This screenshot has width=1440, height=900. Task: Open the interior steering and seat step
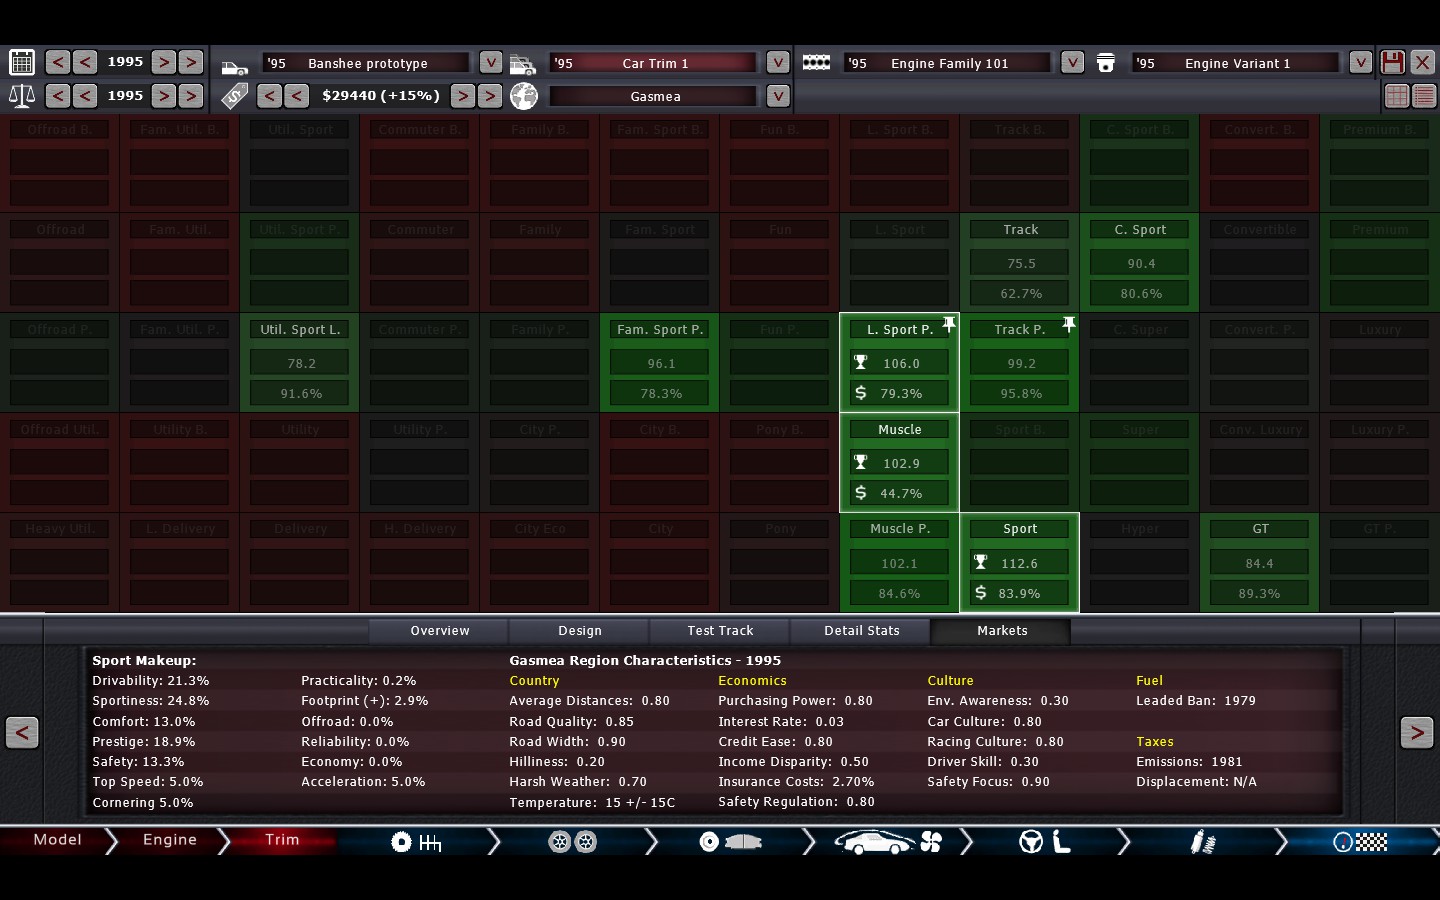pos(1045,842)
